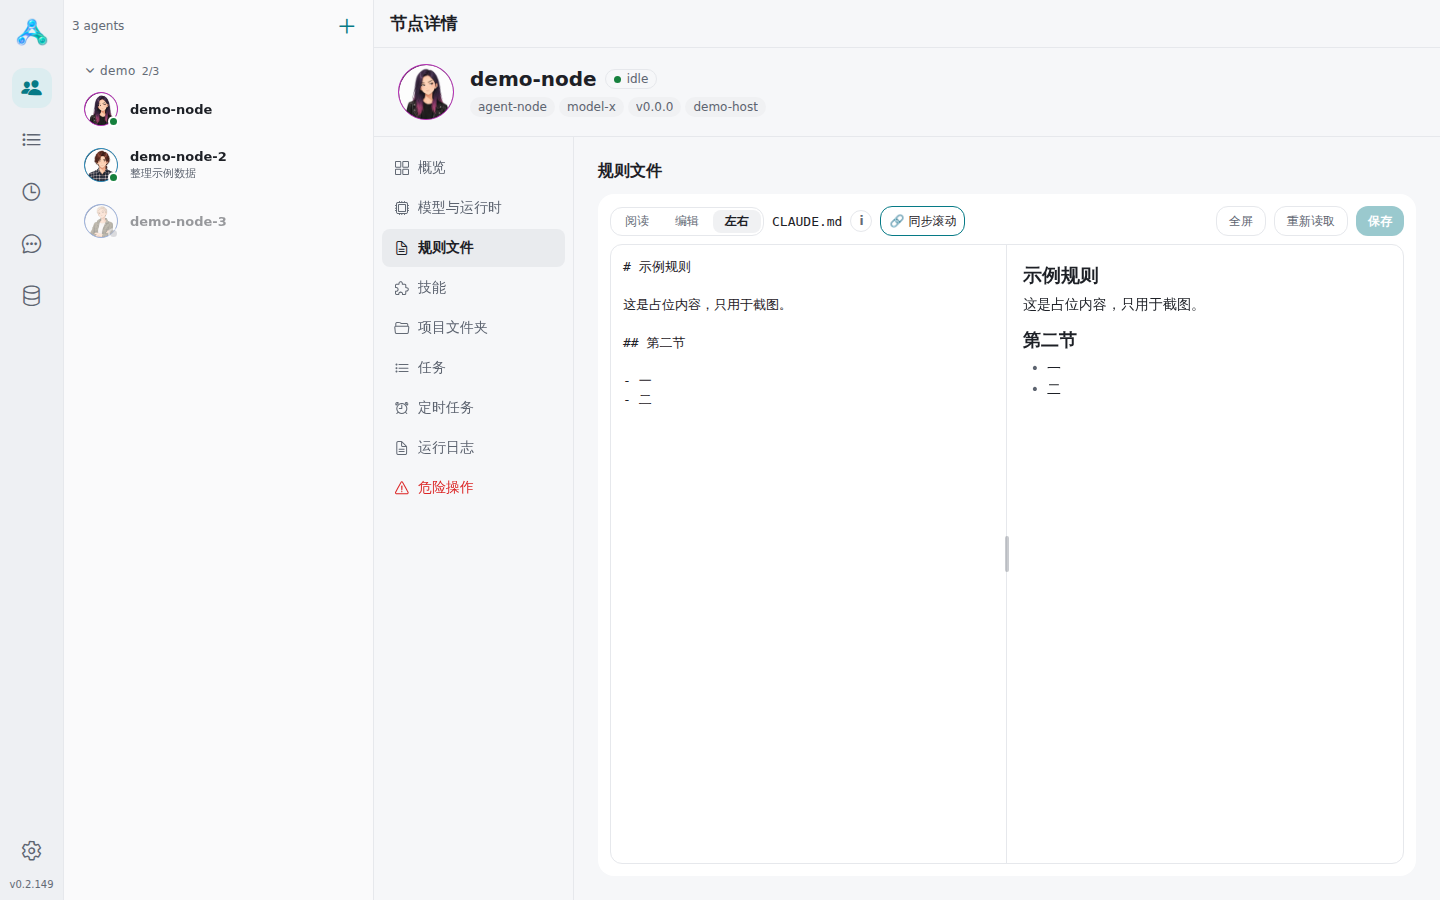Add a new agent with plus icon

tap(347, 26)
